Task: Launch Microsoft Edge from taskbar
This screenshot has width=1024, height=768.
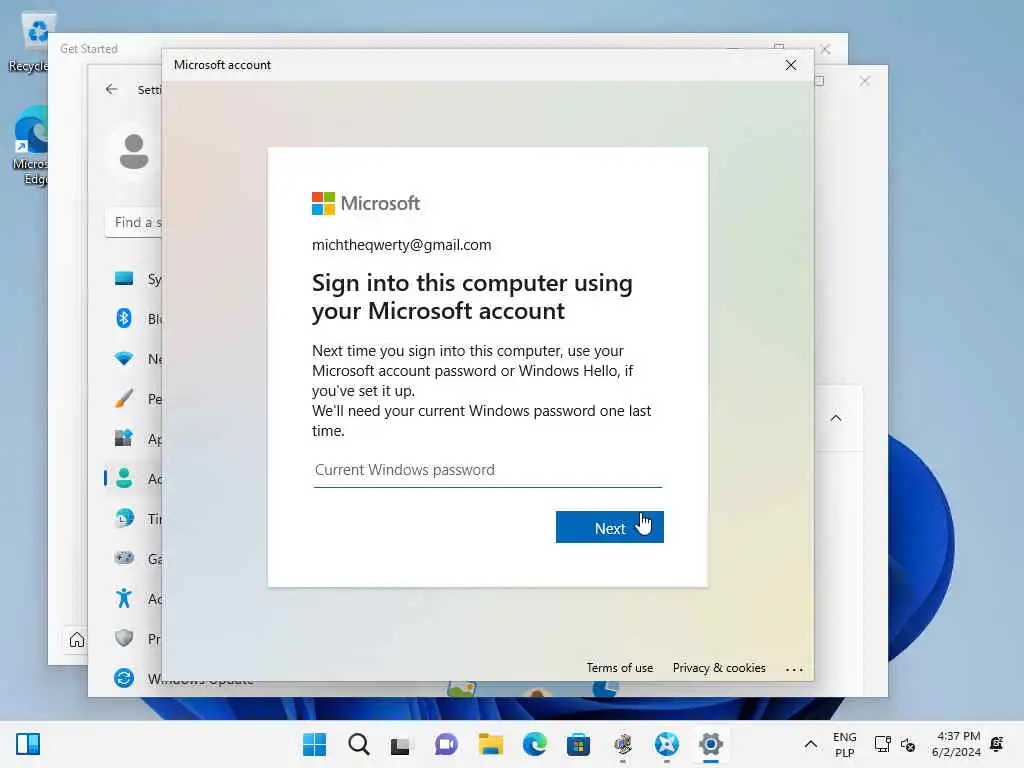Action: click(534, 744)
